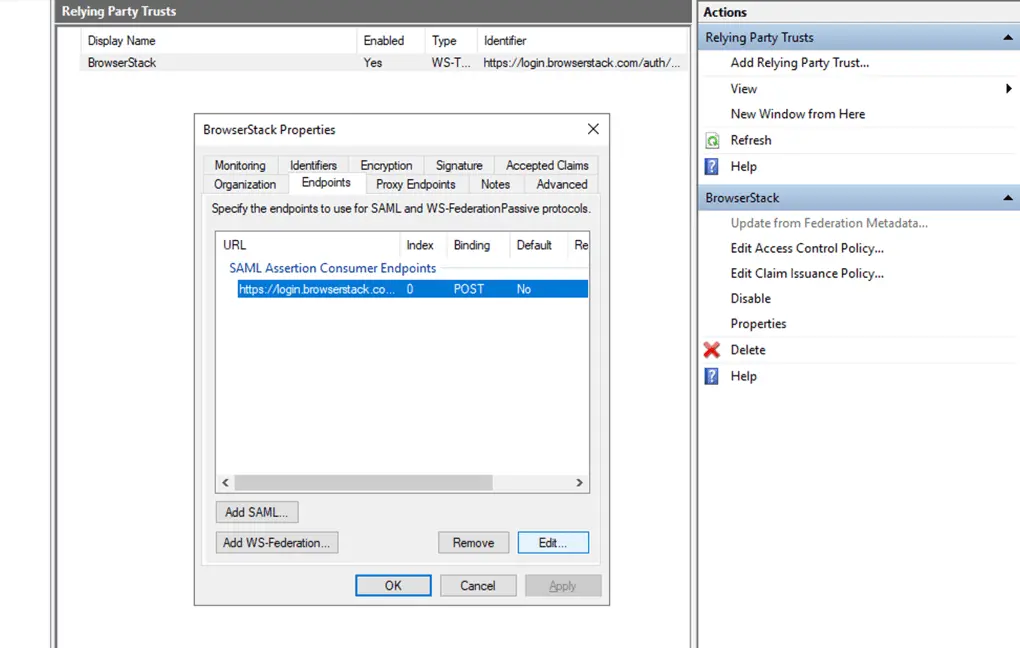Switch to the Advanced tab
The height and width of the screenshot is (648, 1020).
click(561, 185)
